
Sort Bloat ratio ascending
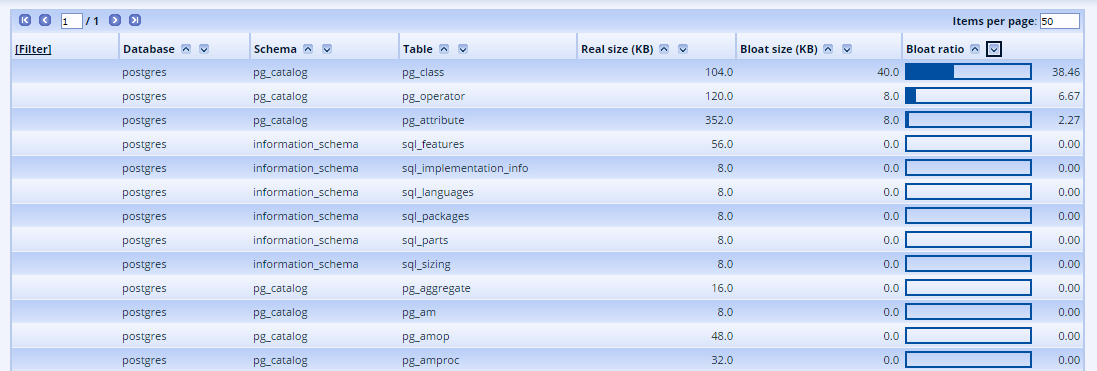point(975,49)
